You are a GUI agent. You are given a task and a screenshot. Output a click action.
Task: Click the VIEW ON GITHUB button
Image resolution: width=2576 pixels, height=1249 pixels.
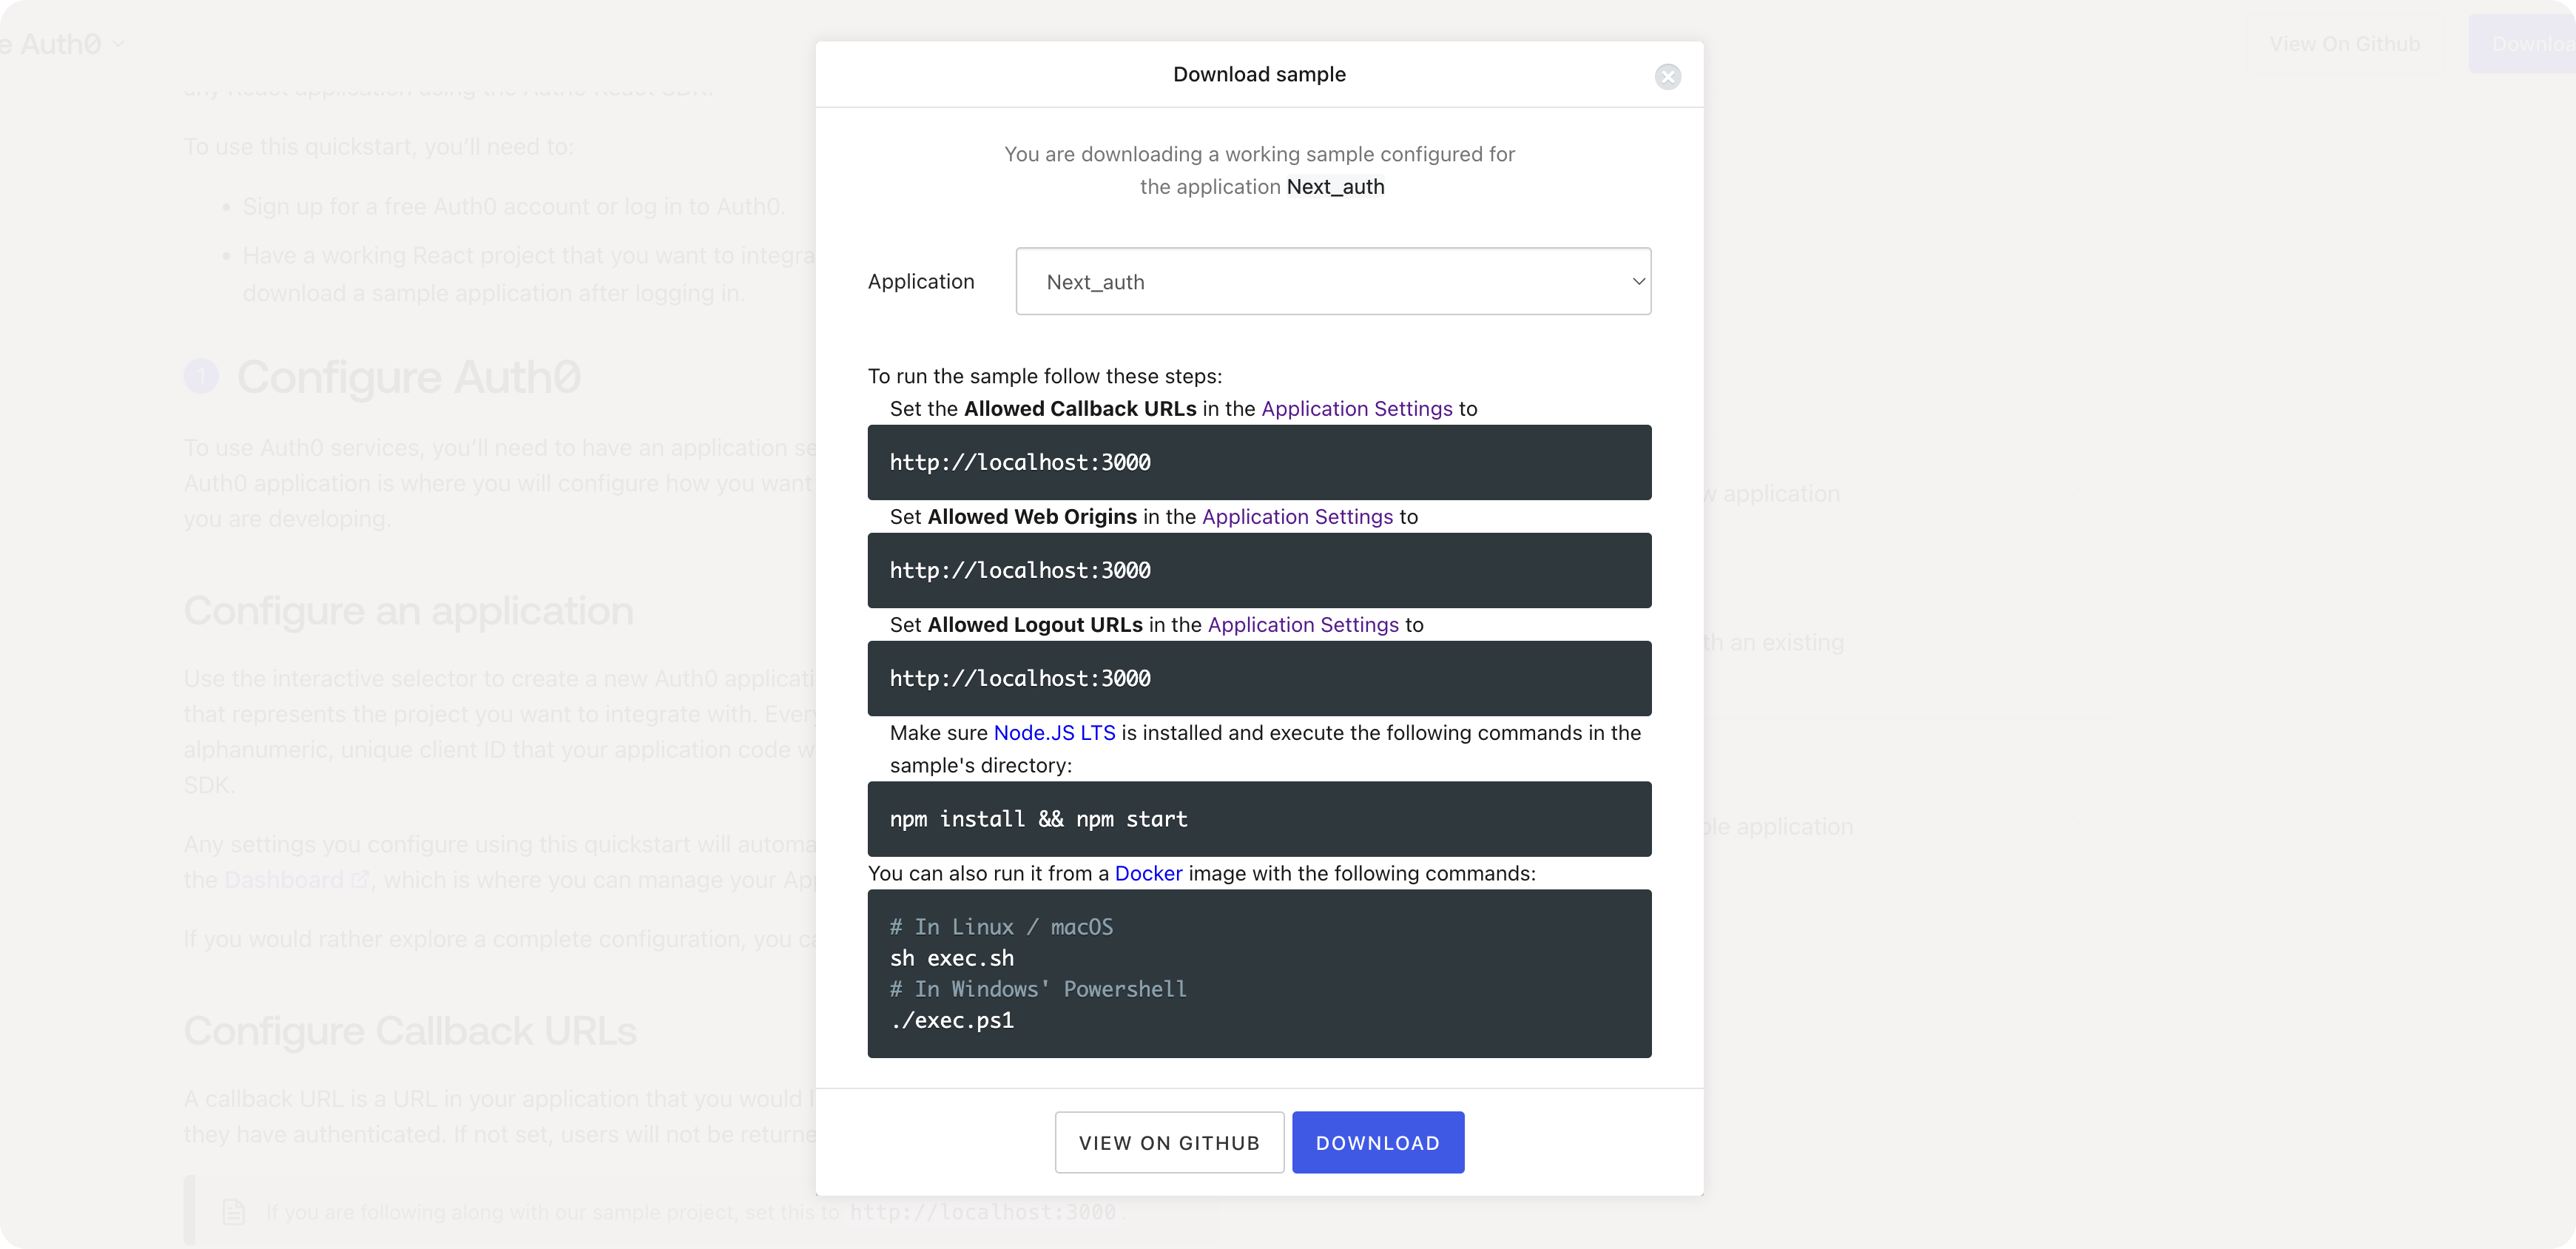click(x=1168, y=1142)
